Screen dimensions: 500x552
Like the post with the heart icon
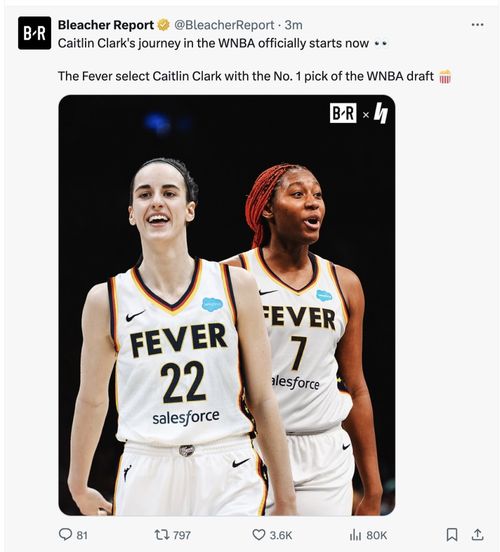[x=259, y=535]
